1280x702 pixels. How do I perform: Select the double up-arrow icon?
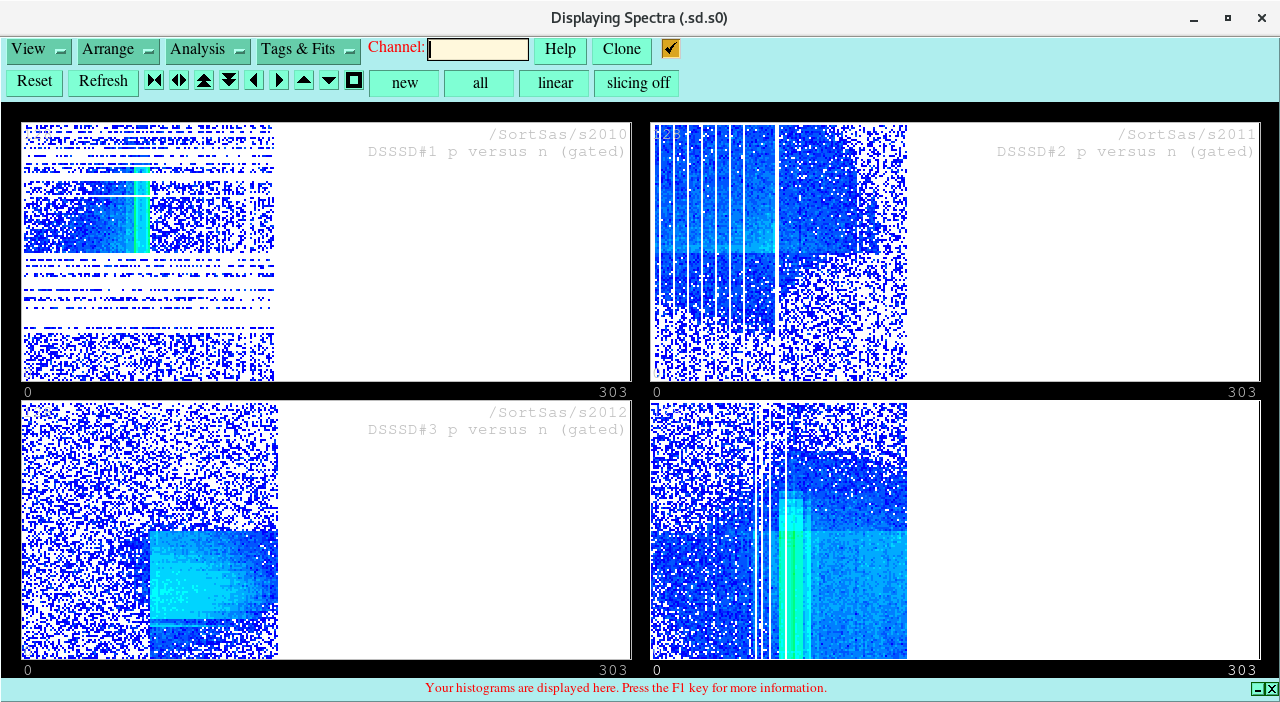click(x=203, y=80)
